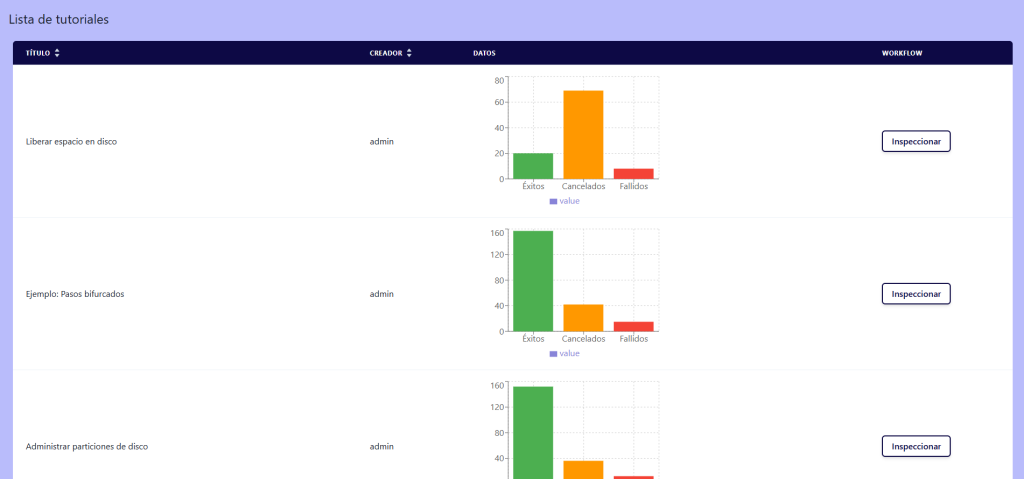The width and height of the screenshot is (1024, 479).
Task: Select the Administrar particiones de disco title
Action: pyautogui.click(x=86, y=447)
